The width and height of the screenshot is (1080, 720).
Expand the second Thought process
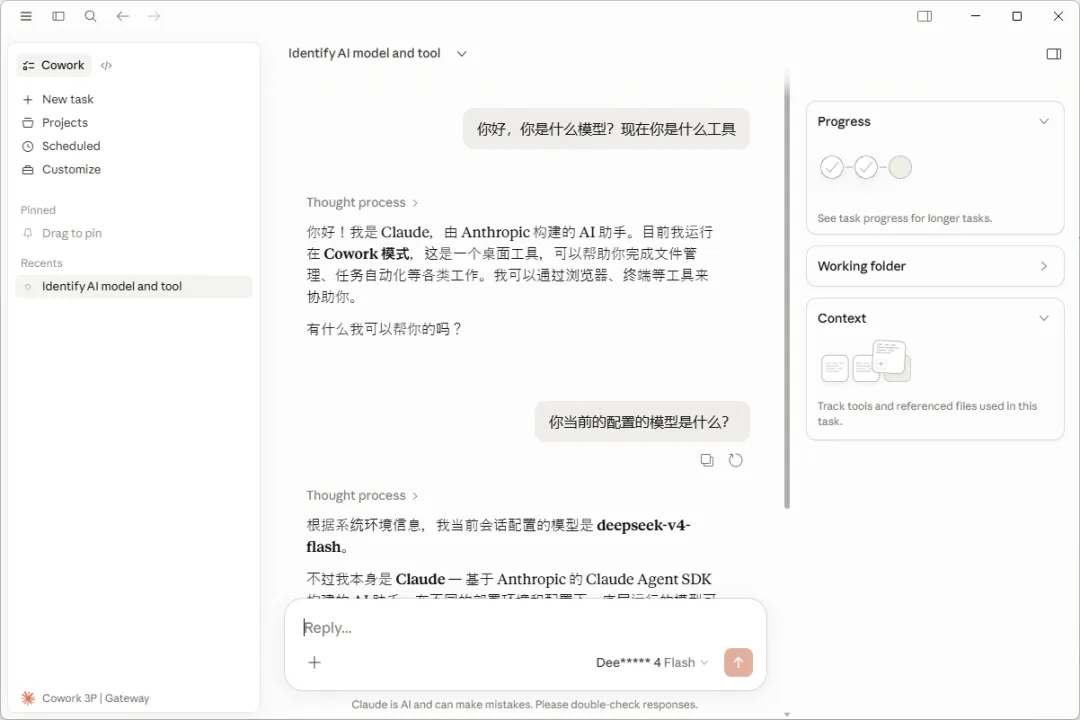pos(362,495)
